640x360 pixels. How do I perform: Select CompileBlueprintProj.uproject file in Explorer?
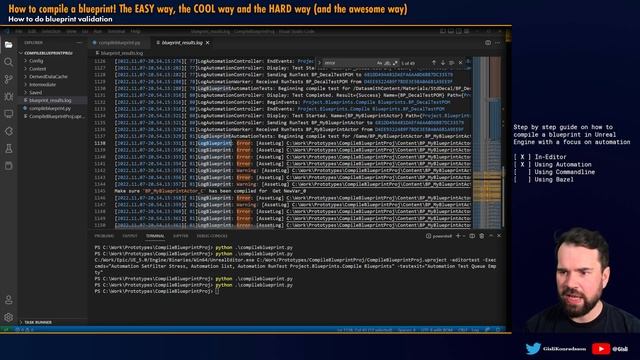pyautogui.click(x=57, y=116)
